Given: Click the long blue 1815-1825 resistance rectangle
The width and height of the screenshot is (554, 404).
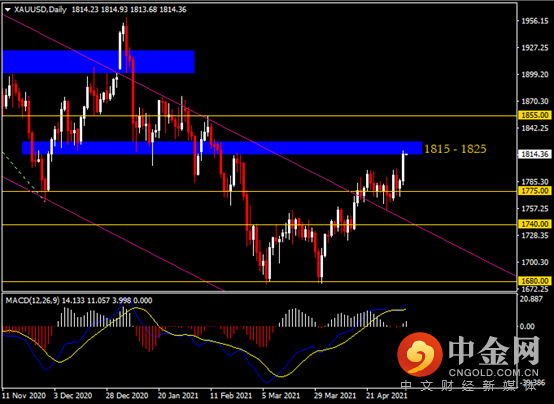Looking at the screenshot, I should [222, 148].
